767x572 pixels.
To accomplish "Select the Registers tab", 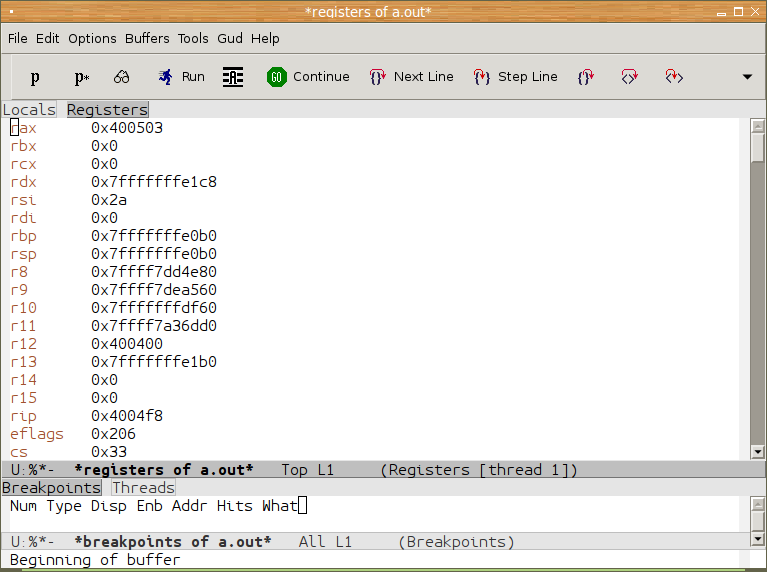I will pos(108,110).
